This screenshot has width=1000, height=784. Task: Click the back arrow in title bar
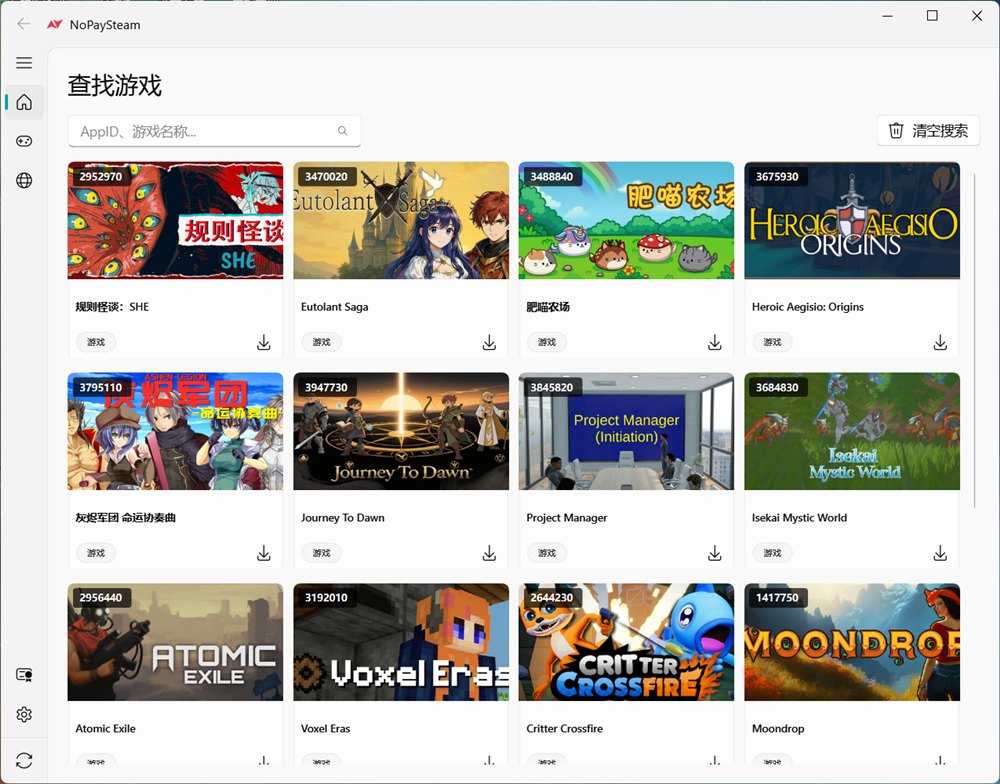pyautogui.click(x=24, y=24)
